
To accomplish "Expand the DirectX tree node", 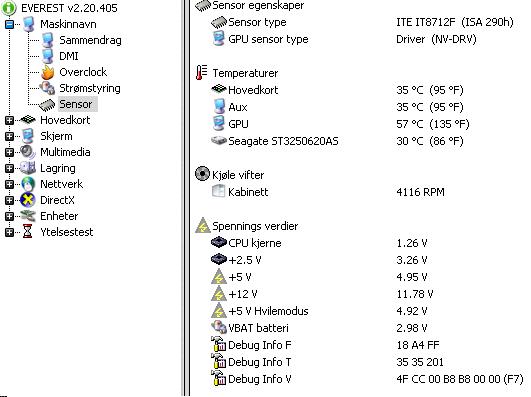I will coord(9,200).
